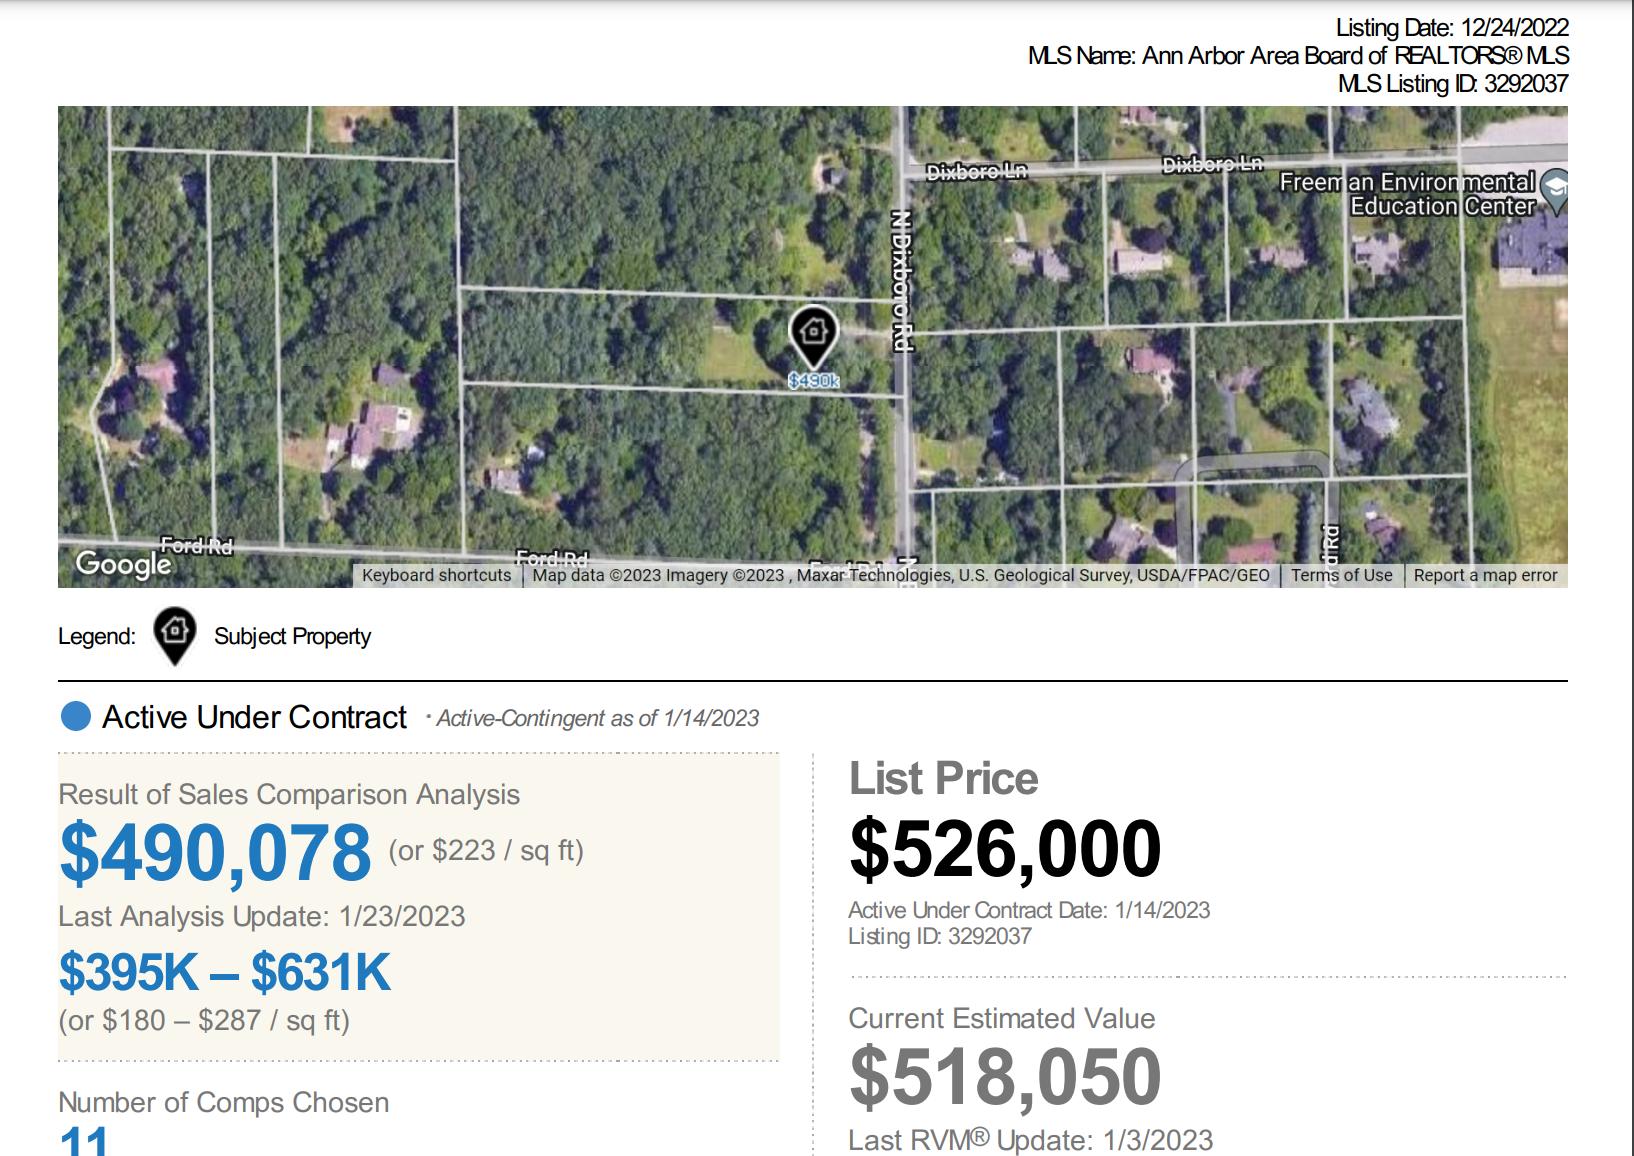Click the $518,050 current estimated value

(x=1005, y=1076)
